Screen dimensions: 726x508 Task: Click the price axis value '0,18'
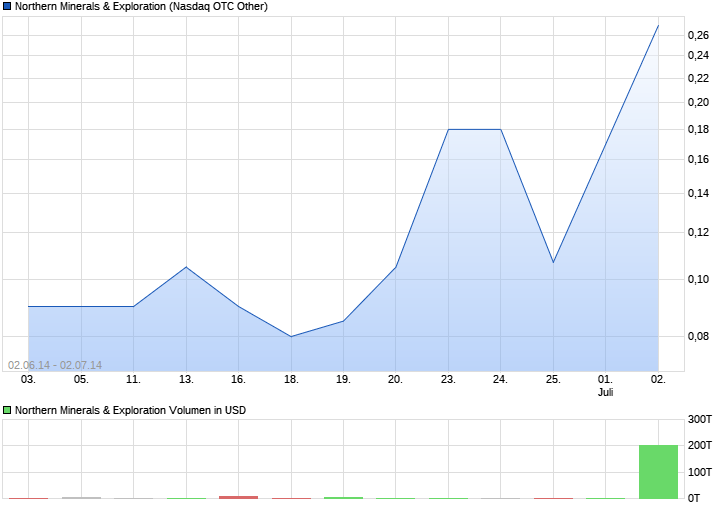coord(698,130)
